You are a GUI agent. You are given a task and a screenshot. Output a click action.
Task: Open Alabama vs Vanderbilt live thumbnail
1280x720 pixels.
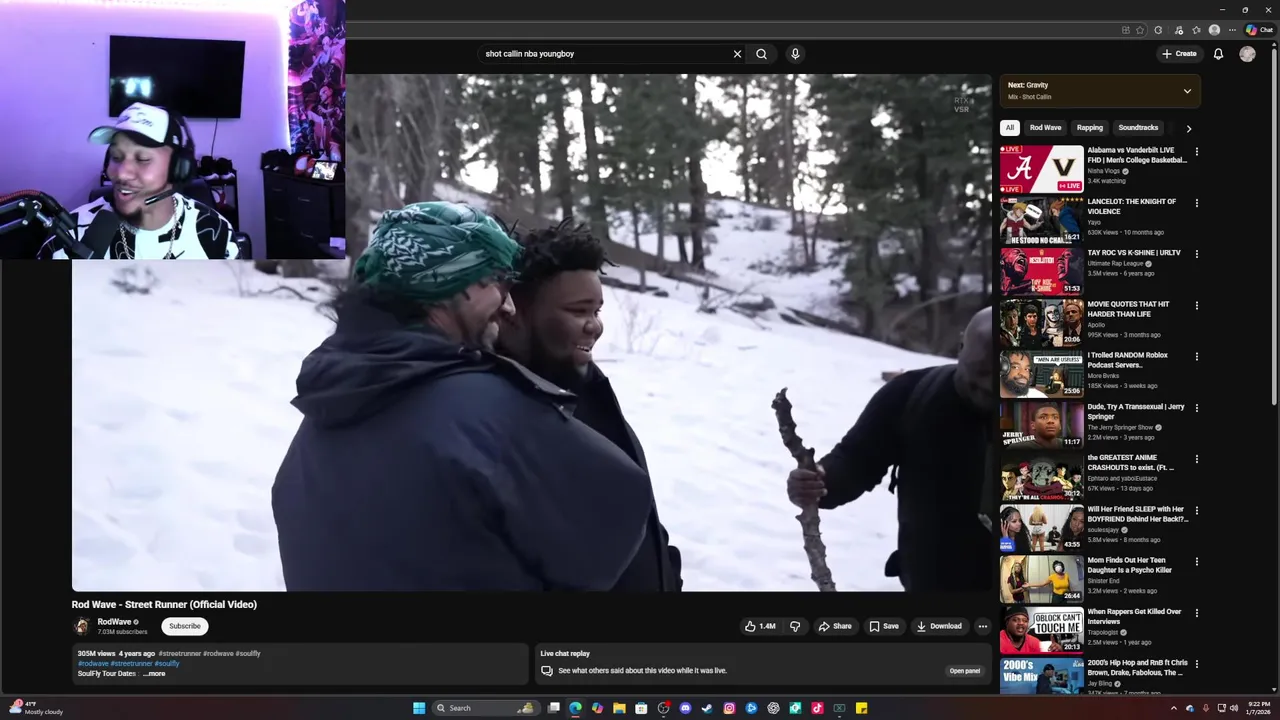1041,169
